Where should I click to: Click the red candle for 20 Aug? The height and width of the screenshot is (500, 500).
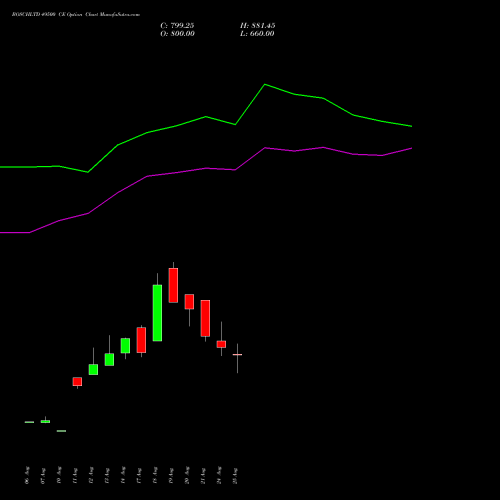189,302
